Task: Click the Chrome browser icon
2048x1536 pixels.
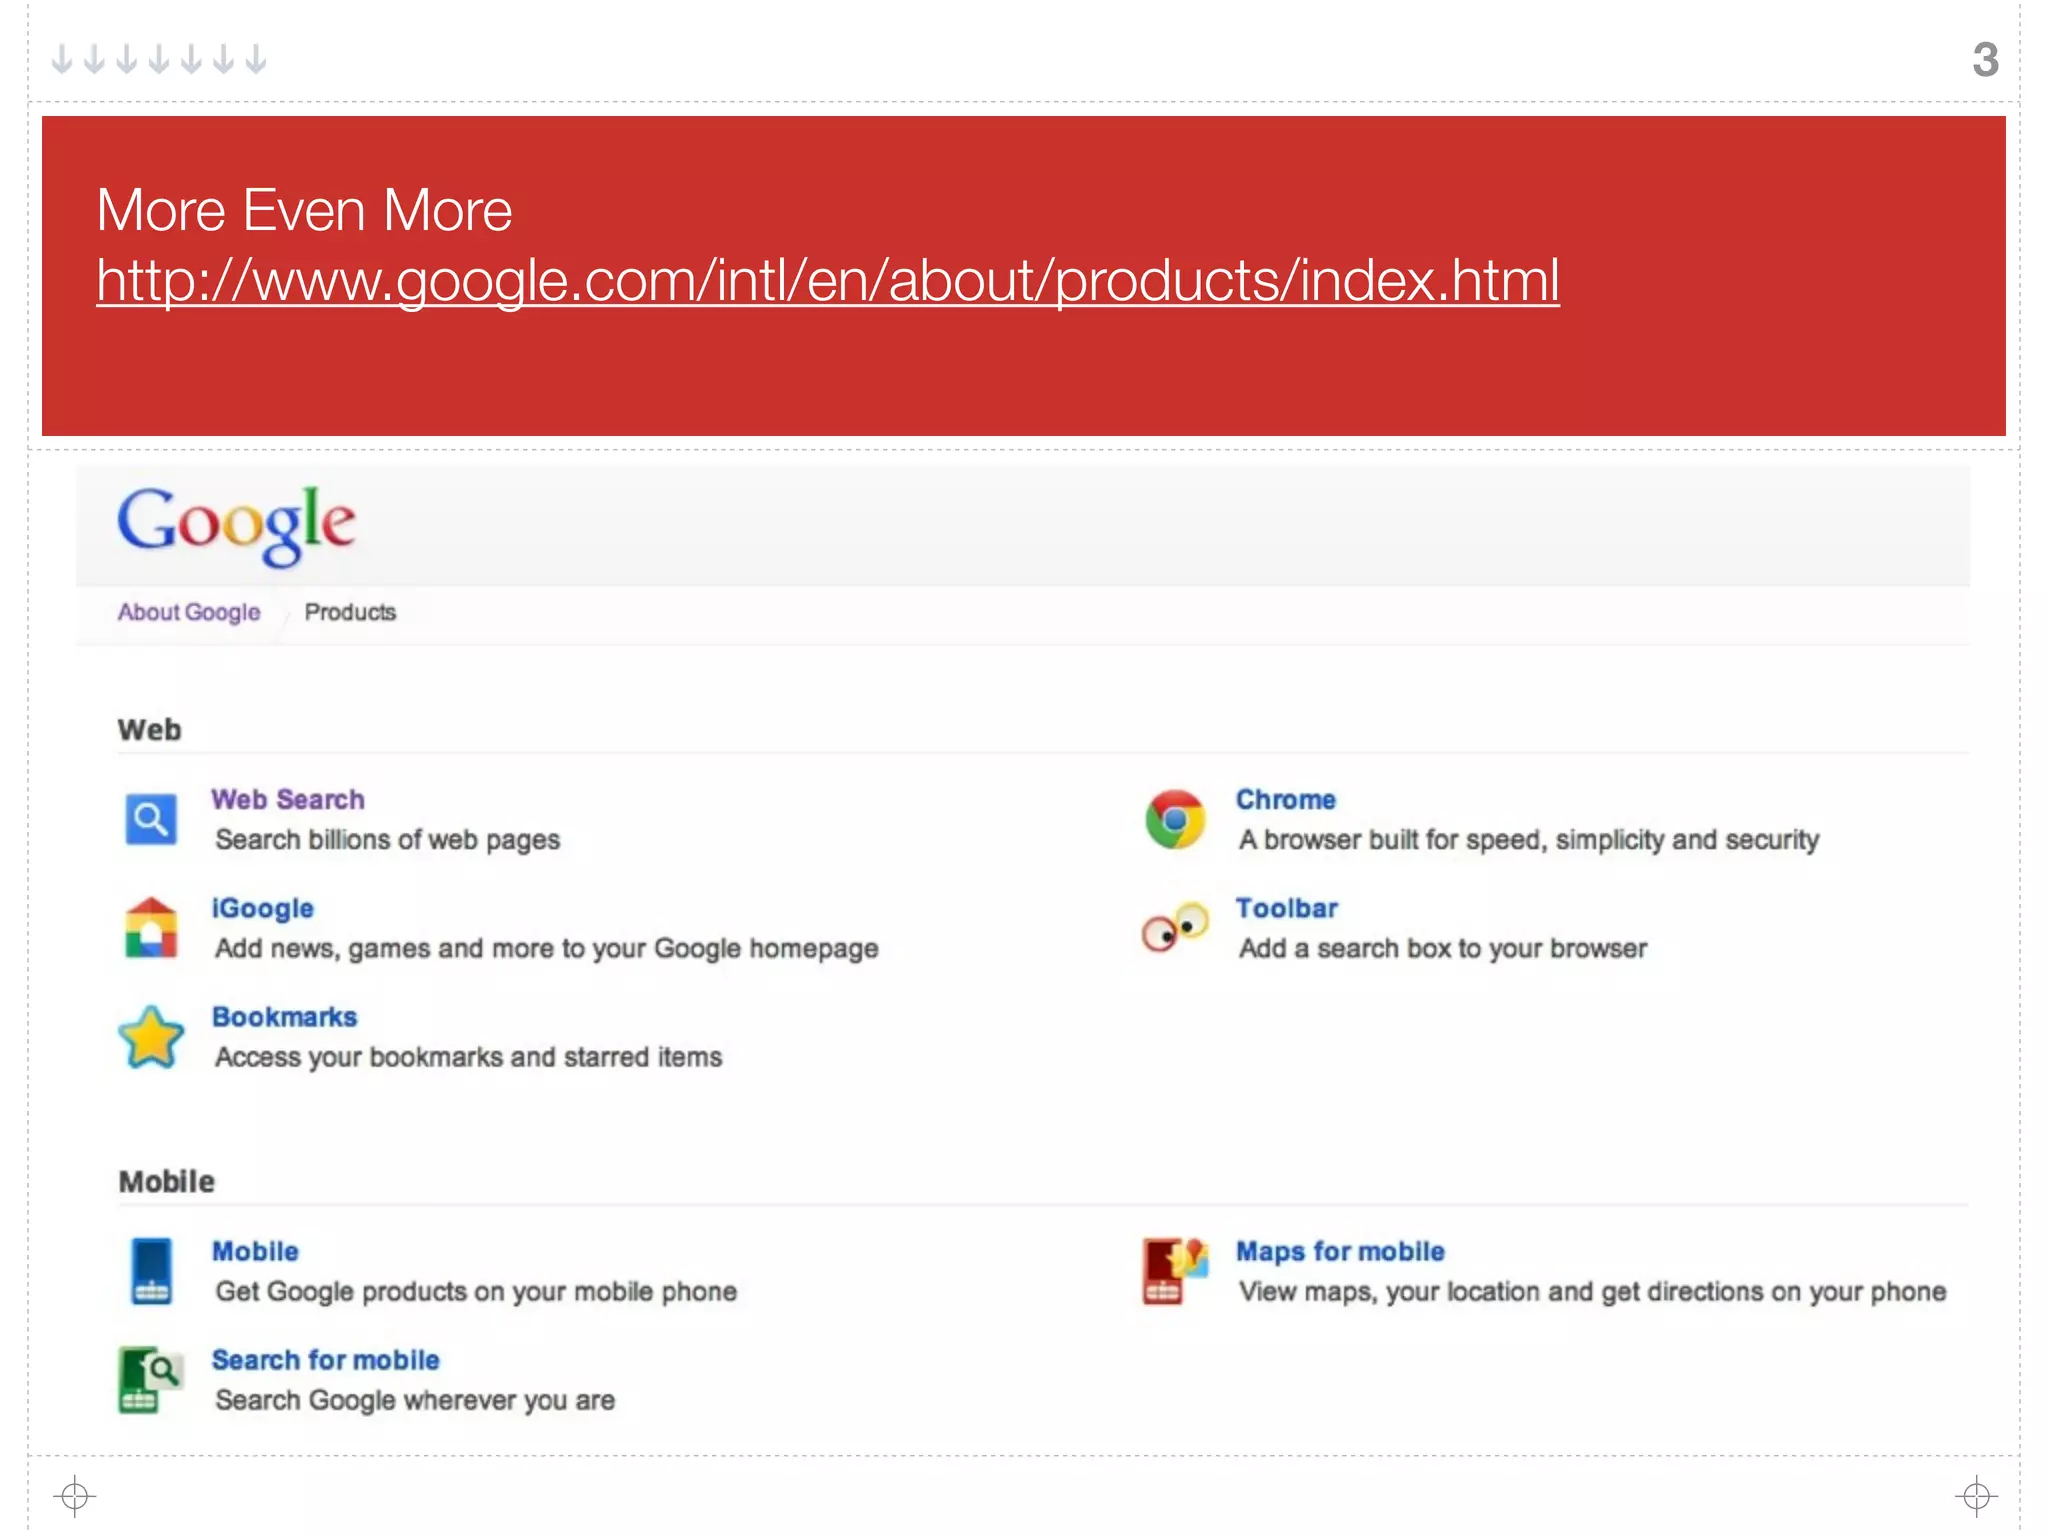Action: click(1175, 819)
